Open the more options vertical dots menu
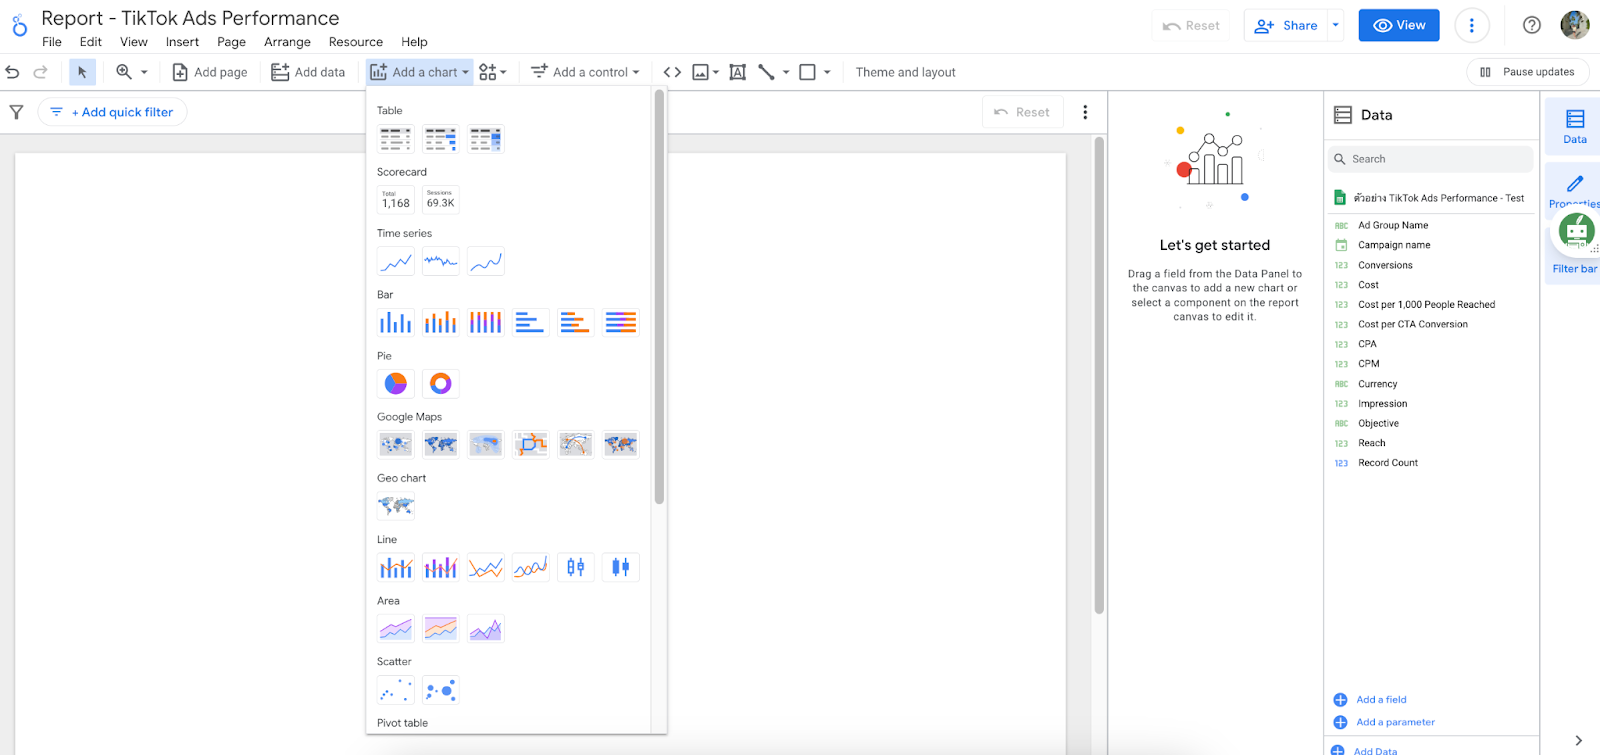Image resolution: width=1600 pixels, height=755 pixels. (1472, 25)
